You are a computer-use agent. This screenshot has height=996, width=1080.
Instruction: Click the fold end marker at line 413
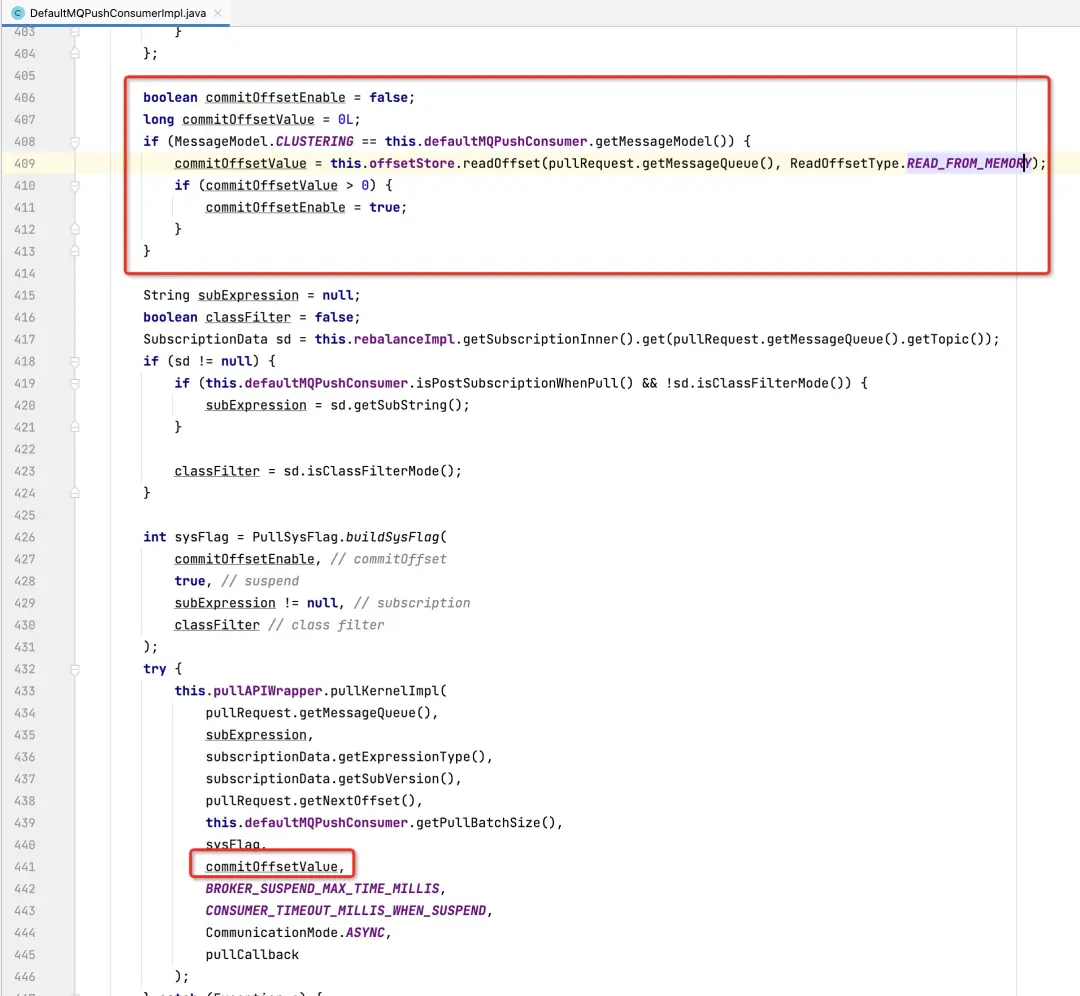click(x=75, y=251)
